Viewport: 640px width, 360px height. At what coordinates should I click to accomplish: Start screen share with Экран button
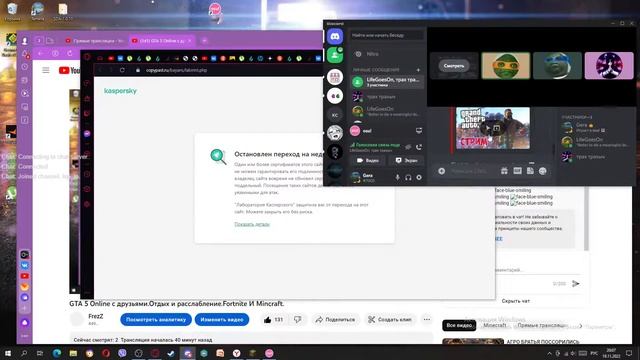[406, 160]
